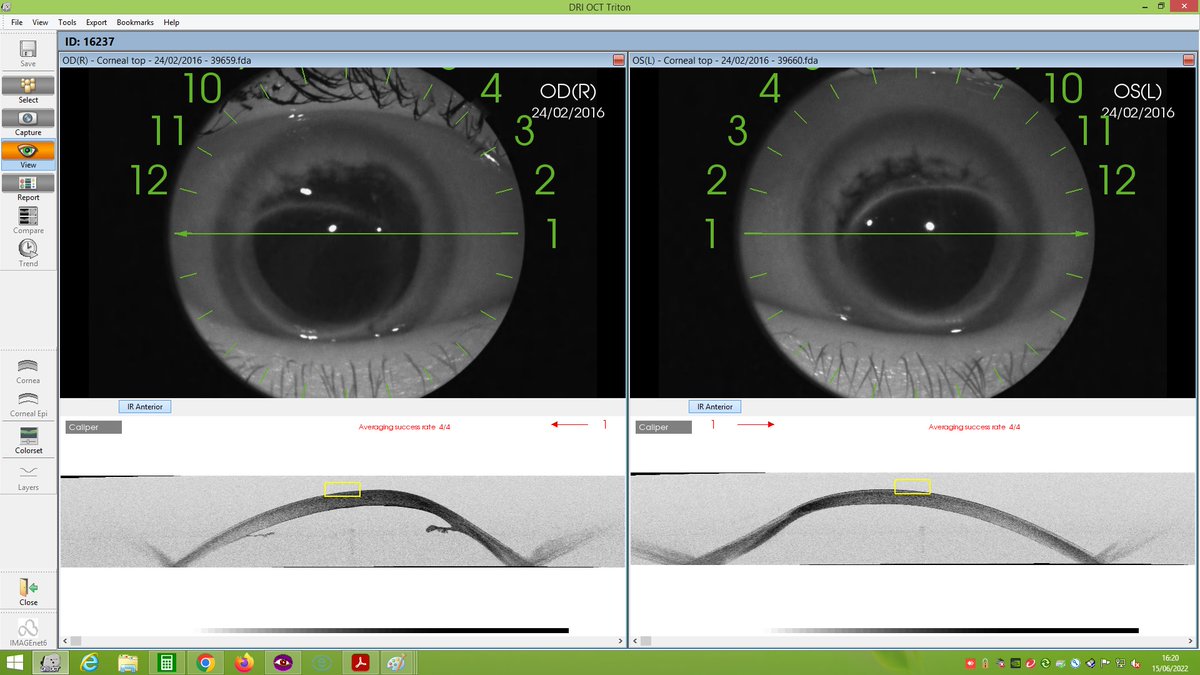Launch Google Chrome from the taskbar
Image resolution: width=1200 pixels, height=675 pixels.
tap(205, 662)
